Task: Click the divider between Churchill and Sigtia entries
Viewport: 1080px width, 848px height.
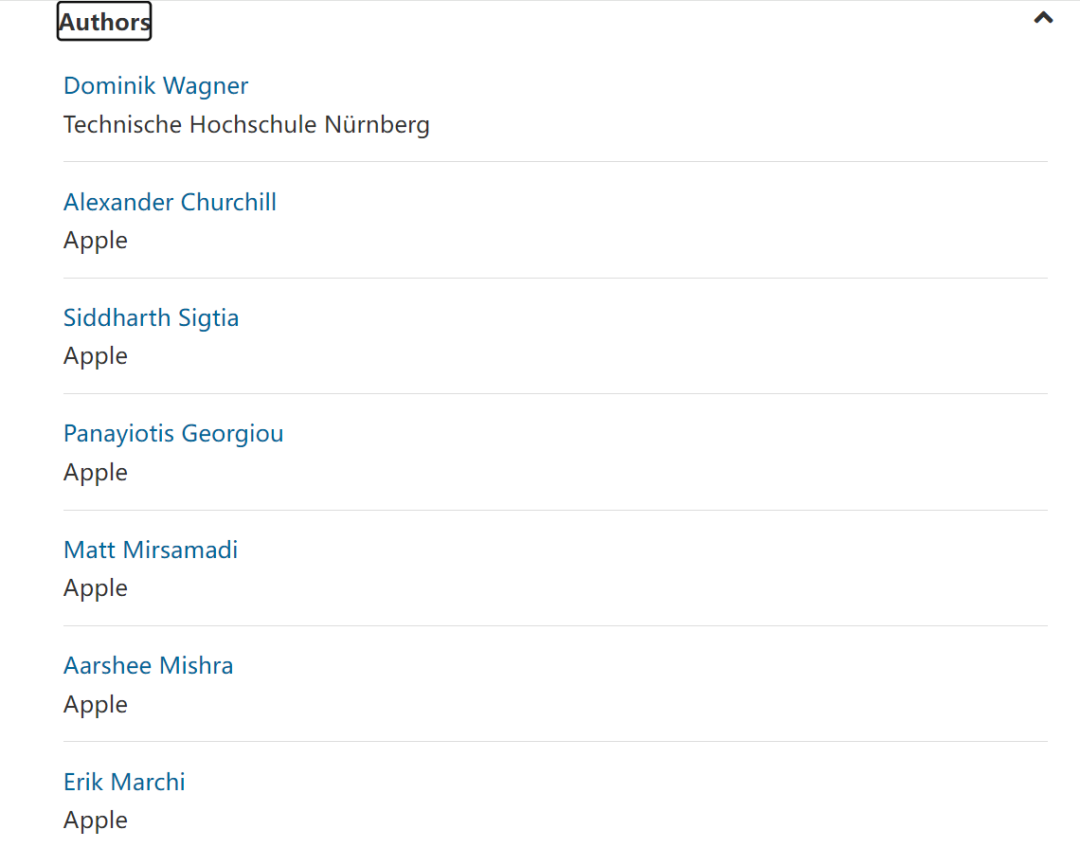Action: pos(555,278)
